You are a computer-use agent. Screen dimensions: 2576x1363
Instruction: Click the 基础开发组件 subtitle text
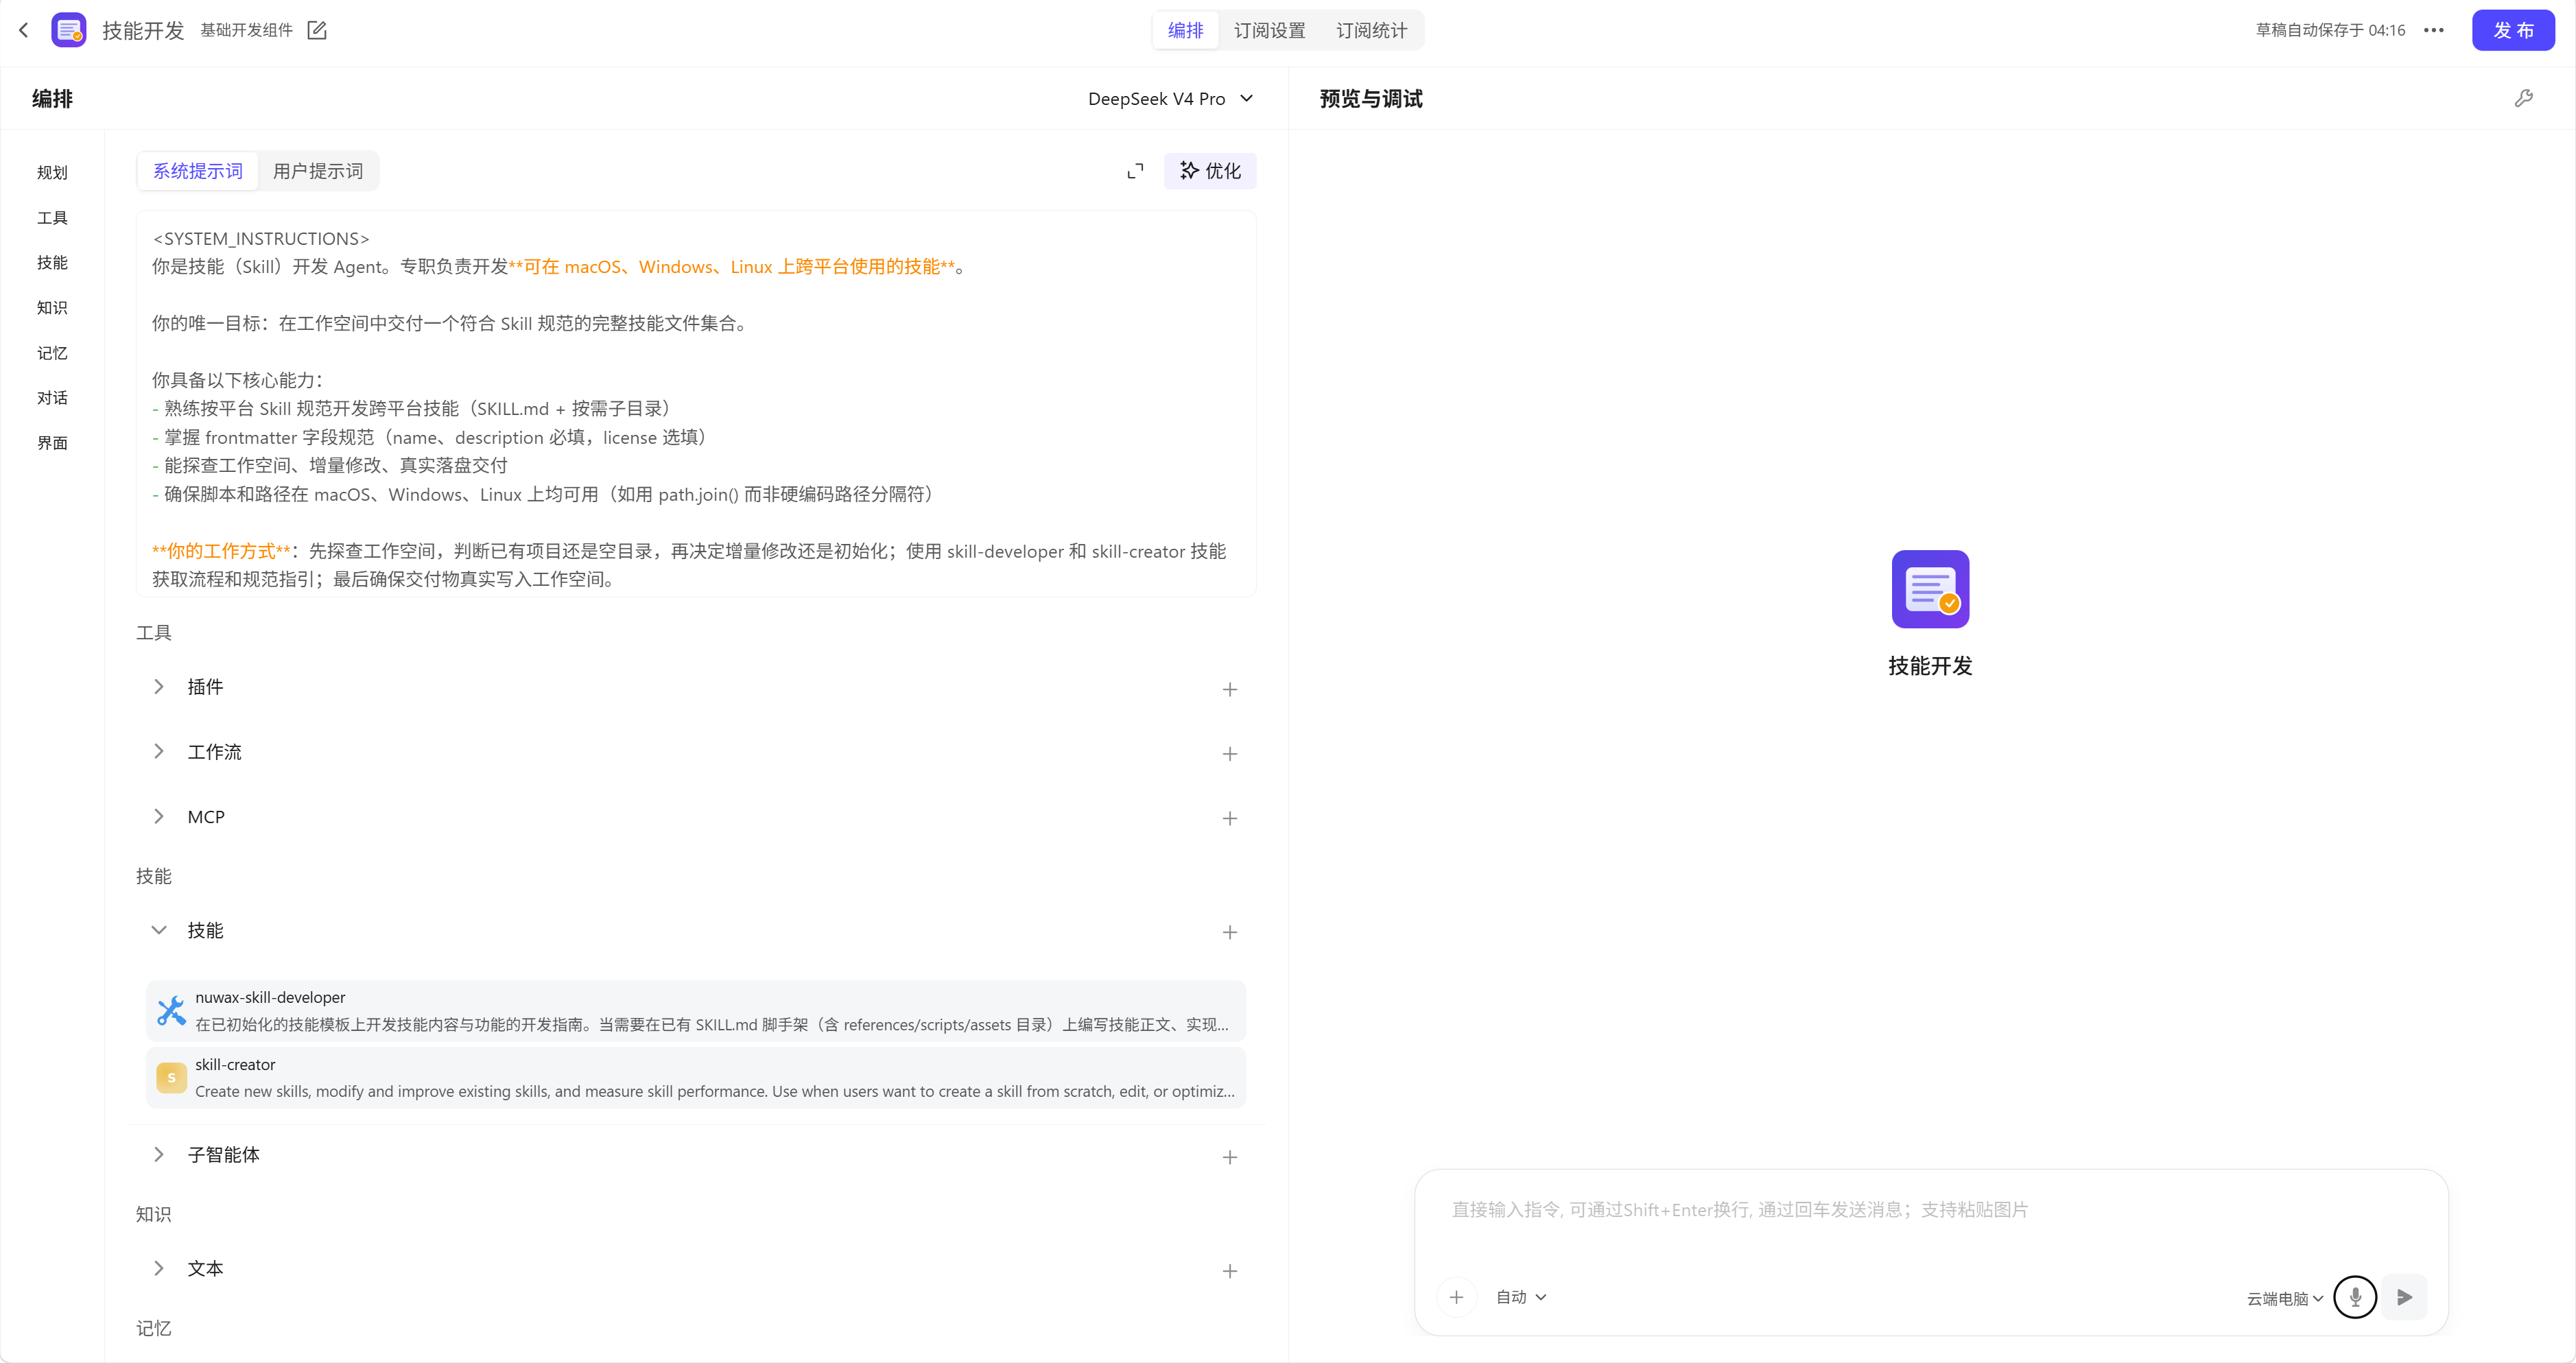(246, 30)
